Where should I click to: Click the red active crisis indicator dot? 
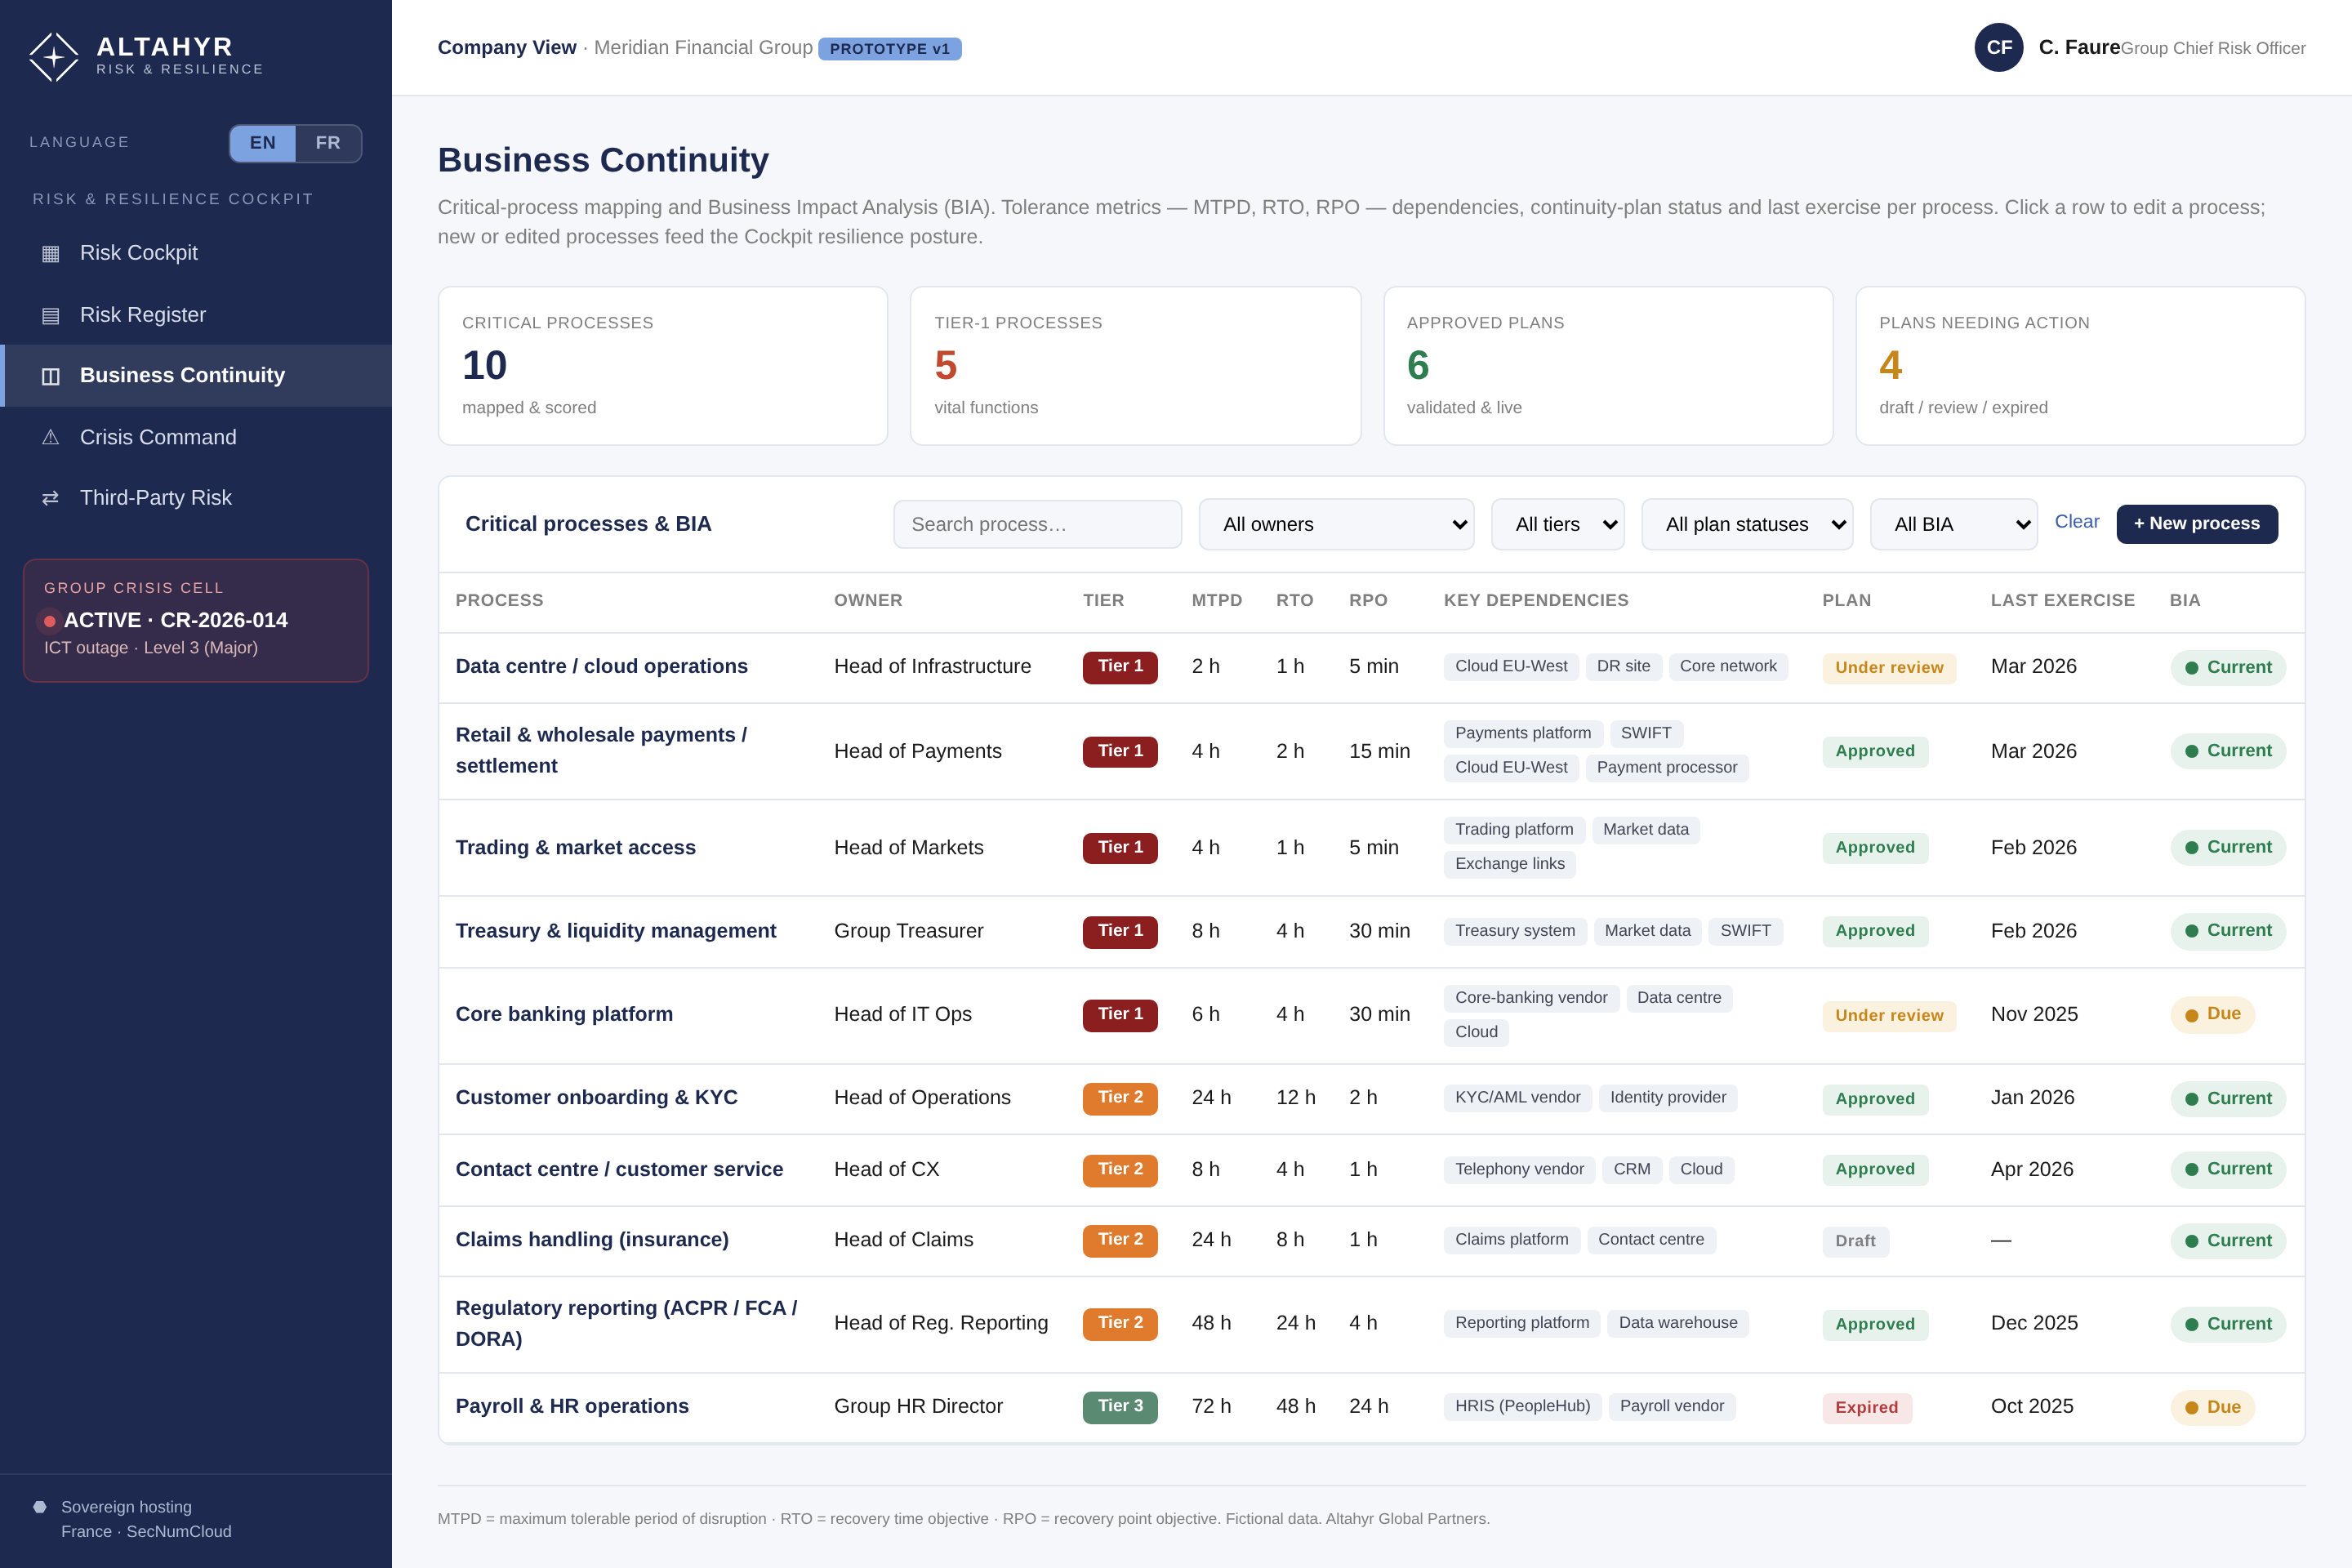[x=50, y=621]
